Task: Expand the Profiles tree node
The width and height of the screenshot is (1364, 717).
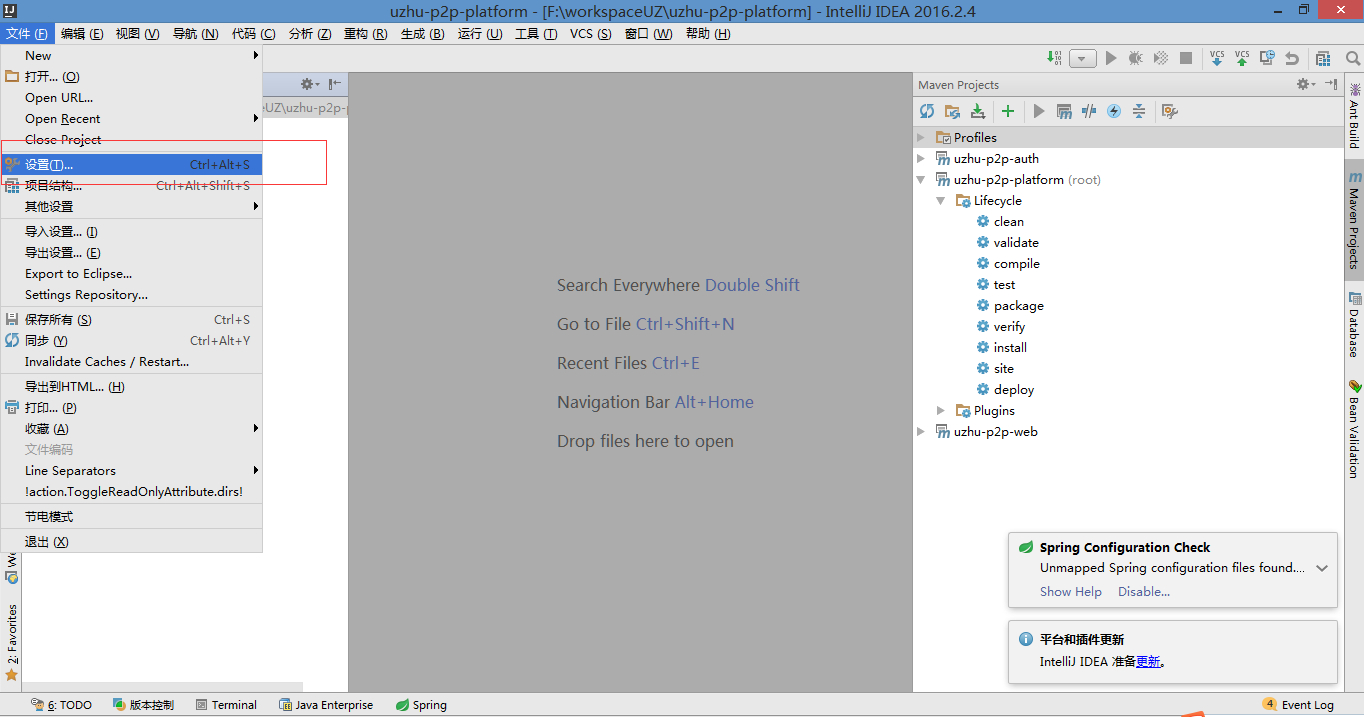Action: 921,137
